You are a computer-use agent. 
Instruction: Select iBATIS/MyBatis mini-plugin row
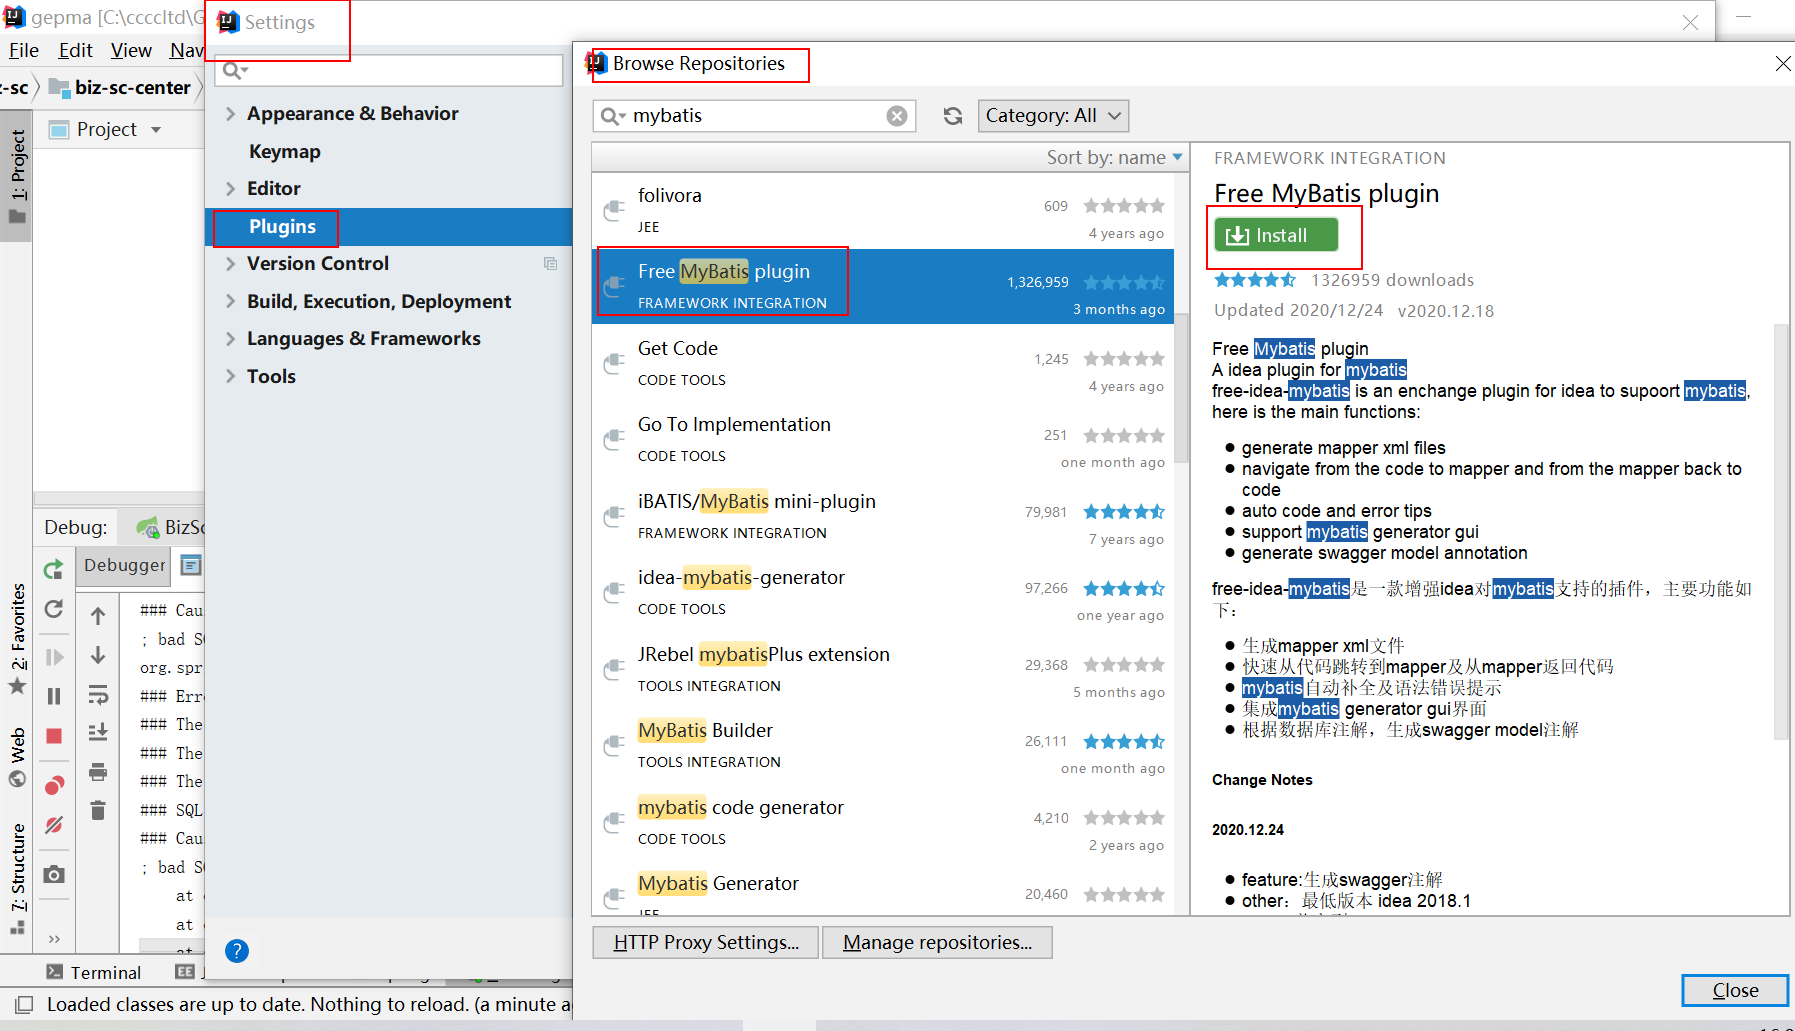tap(883, 516)
